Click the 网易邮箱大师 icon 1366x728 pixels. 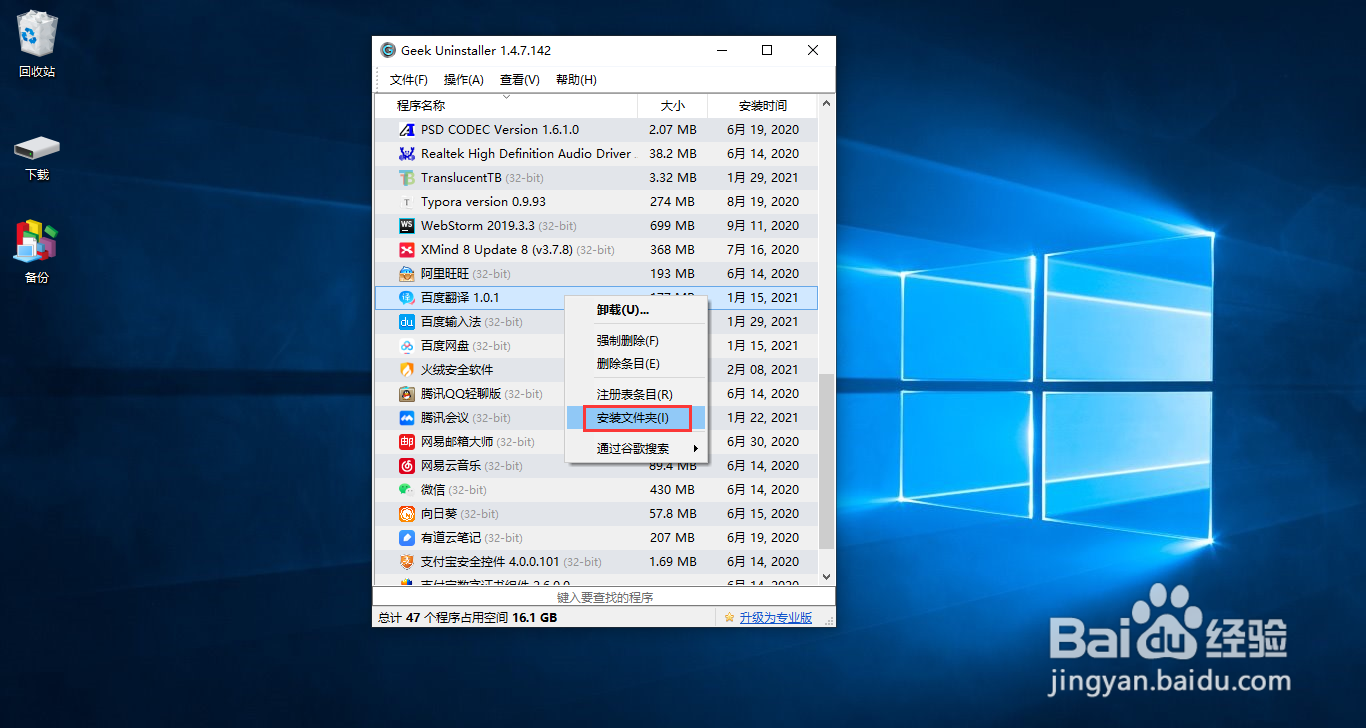[406, 442]
